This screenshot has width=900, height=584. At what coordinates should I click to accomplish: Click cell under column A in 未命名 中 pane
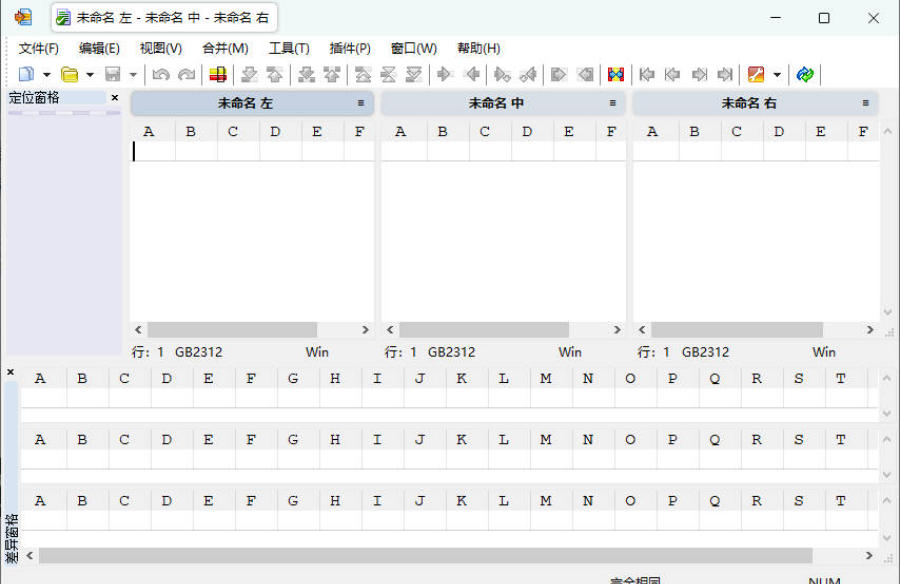point(401,151)
